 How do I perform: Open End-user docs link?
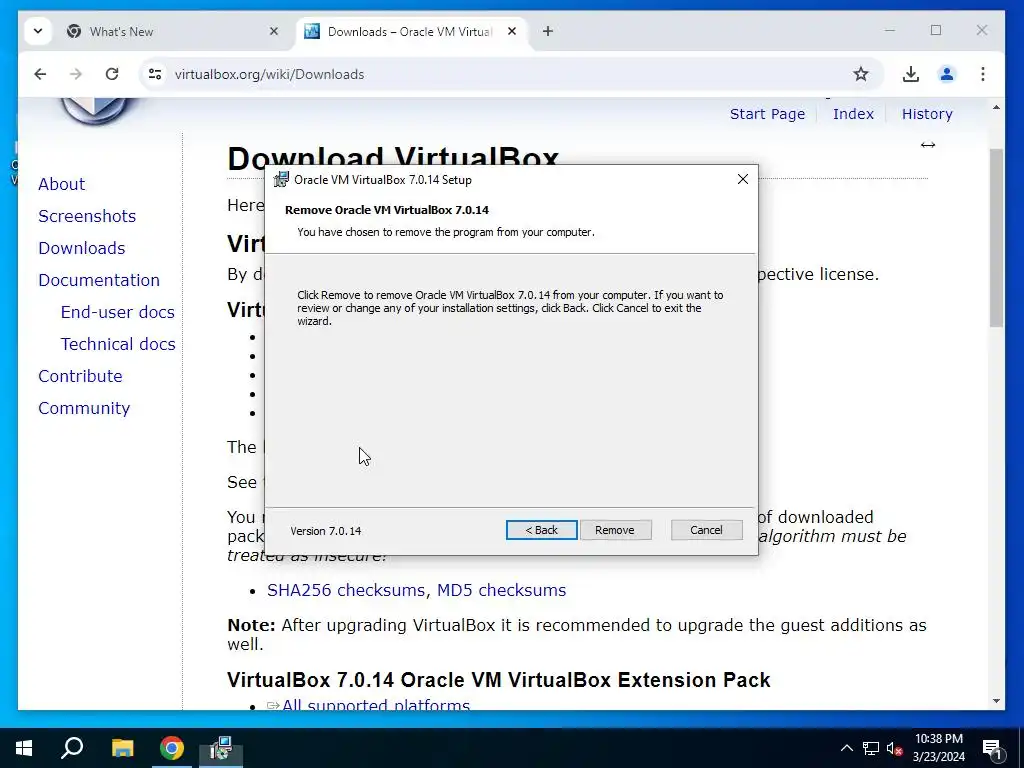coord(118,312)
